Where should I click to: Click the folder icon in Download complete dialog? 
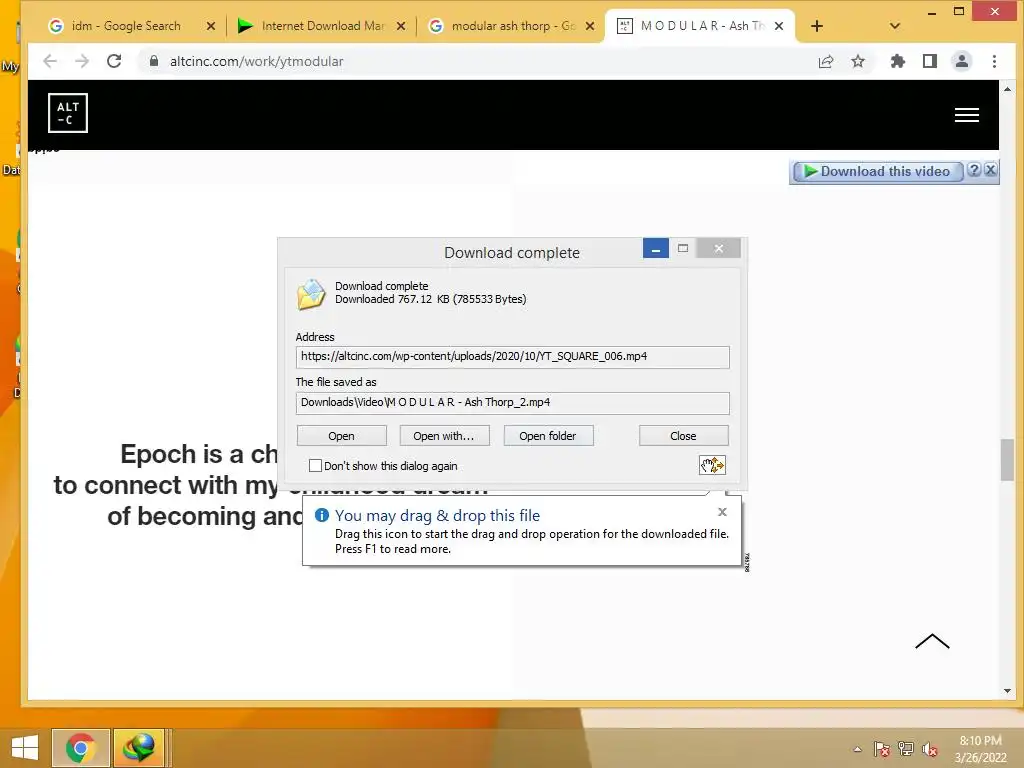click(311, 294)
